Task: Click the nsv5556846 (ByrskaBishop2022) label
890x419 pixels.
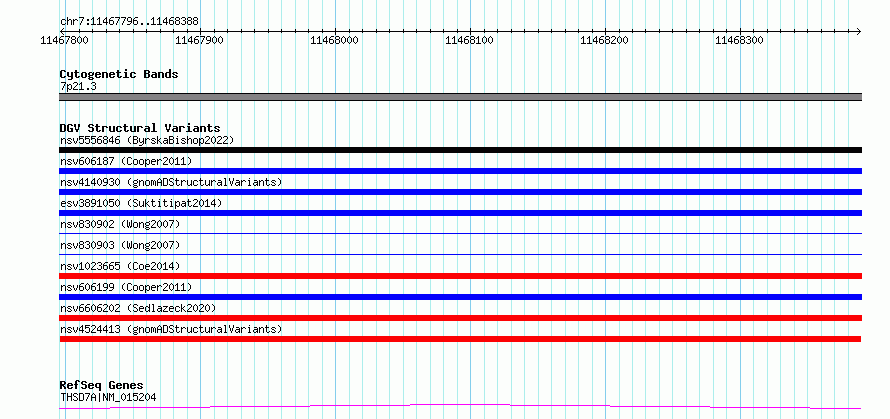Action: [x=147, y=140]
